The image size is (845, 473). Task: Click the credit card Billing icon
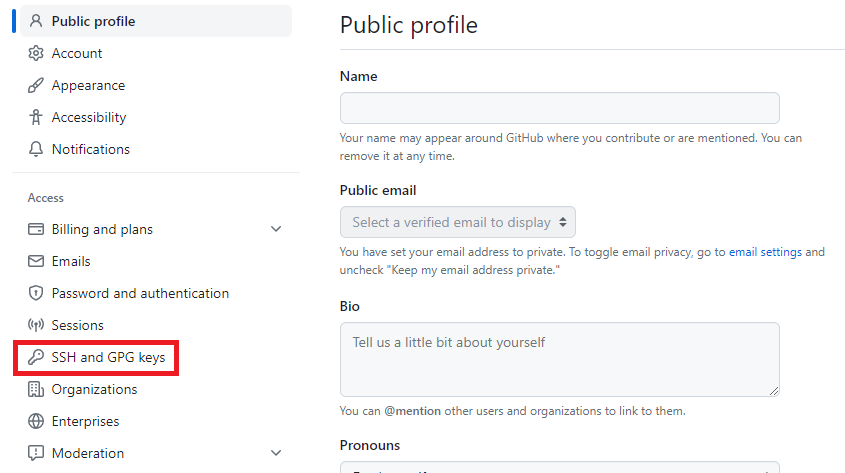coord(36,229)
